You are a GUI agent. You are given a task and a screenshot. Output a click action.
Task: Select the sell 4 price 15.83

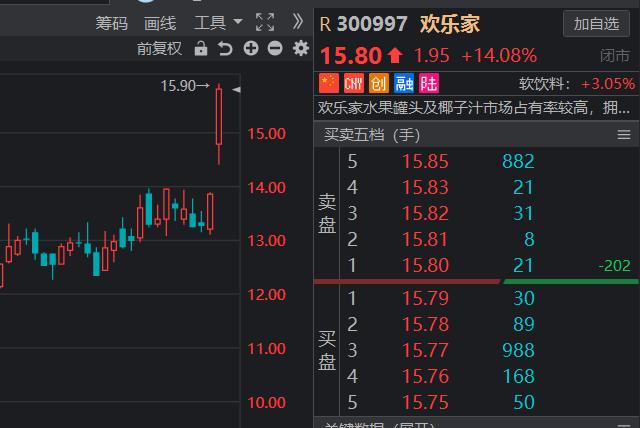[x=425, y=187]
